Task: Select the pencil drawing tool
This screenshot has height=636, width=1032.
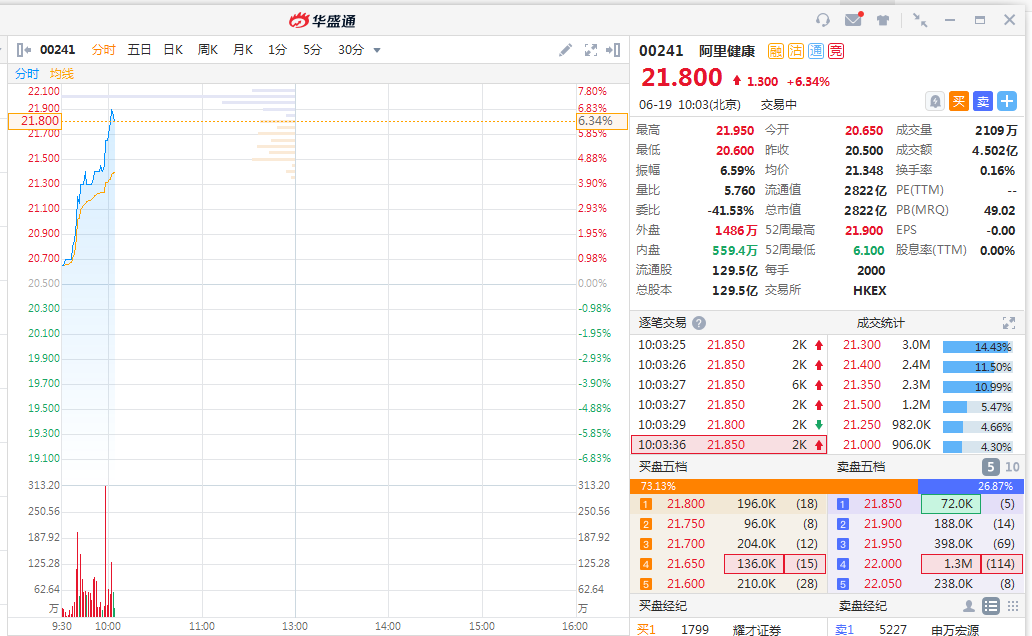Action: 565,50
